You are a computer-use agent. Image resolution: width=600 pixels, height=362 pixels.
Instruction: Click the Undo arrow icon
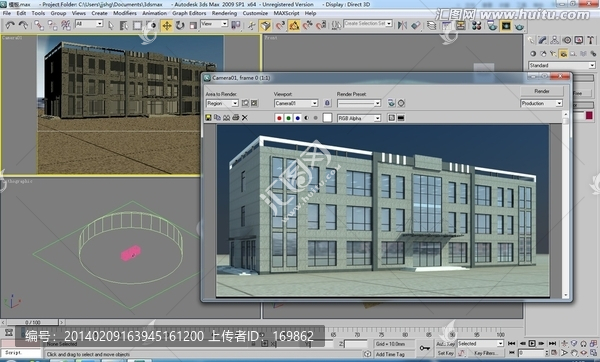coord(10,25)
